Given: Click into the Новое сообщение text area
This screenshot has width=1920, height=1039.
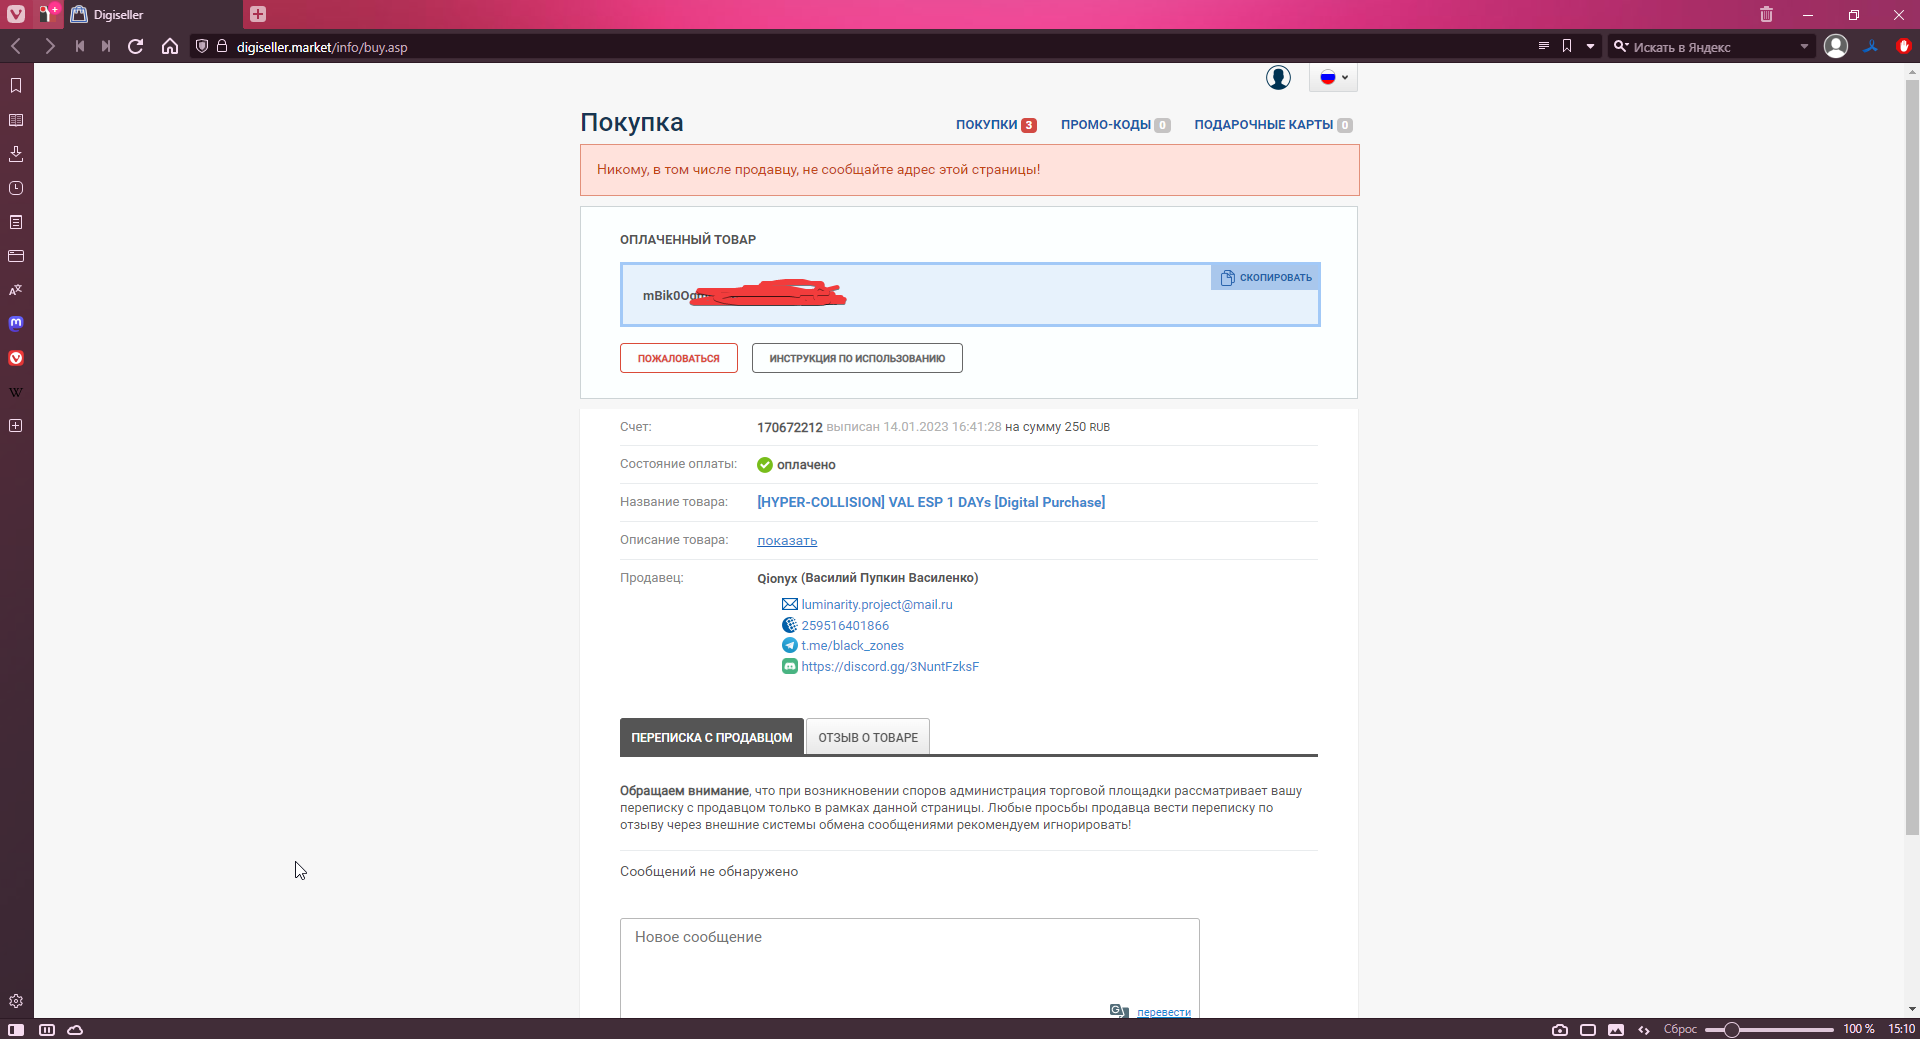Looking at the screenshot, I should [x=910, y=967].
